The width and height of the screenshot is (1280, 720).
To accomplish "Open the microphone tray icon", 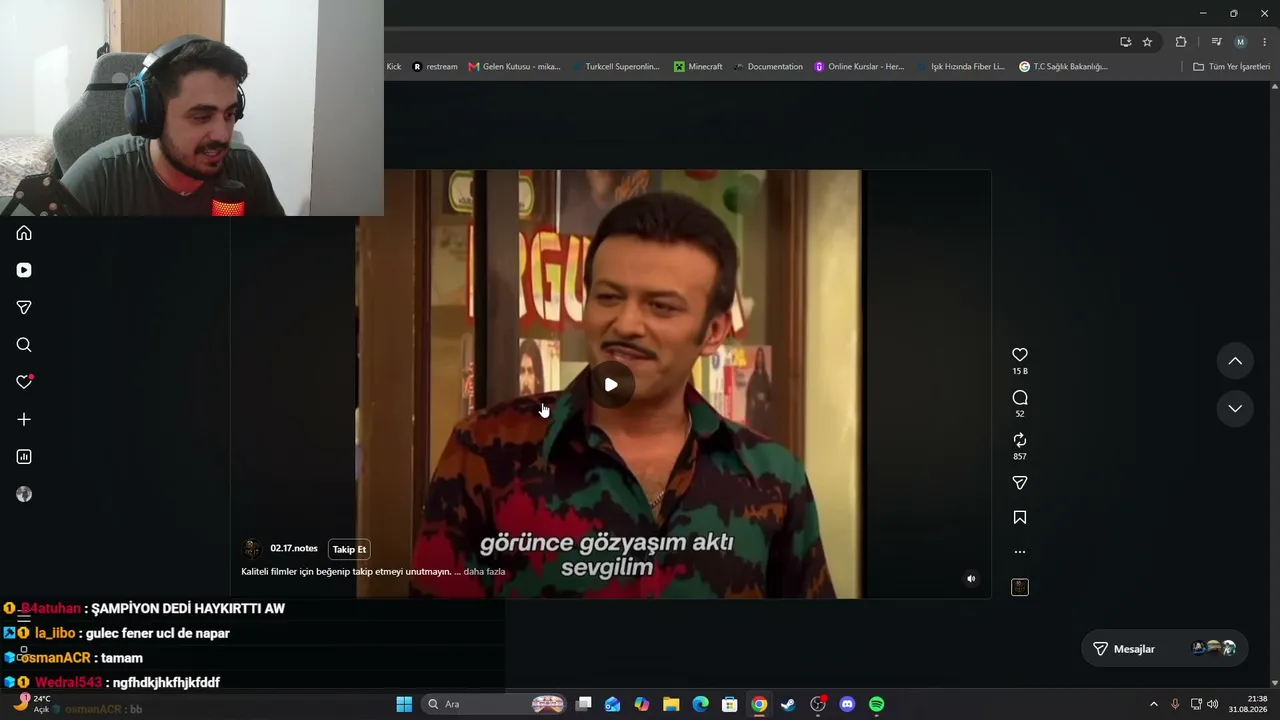I will tap(1175, 704).
